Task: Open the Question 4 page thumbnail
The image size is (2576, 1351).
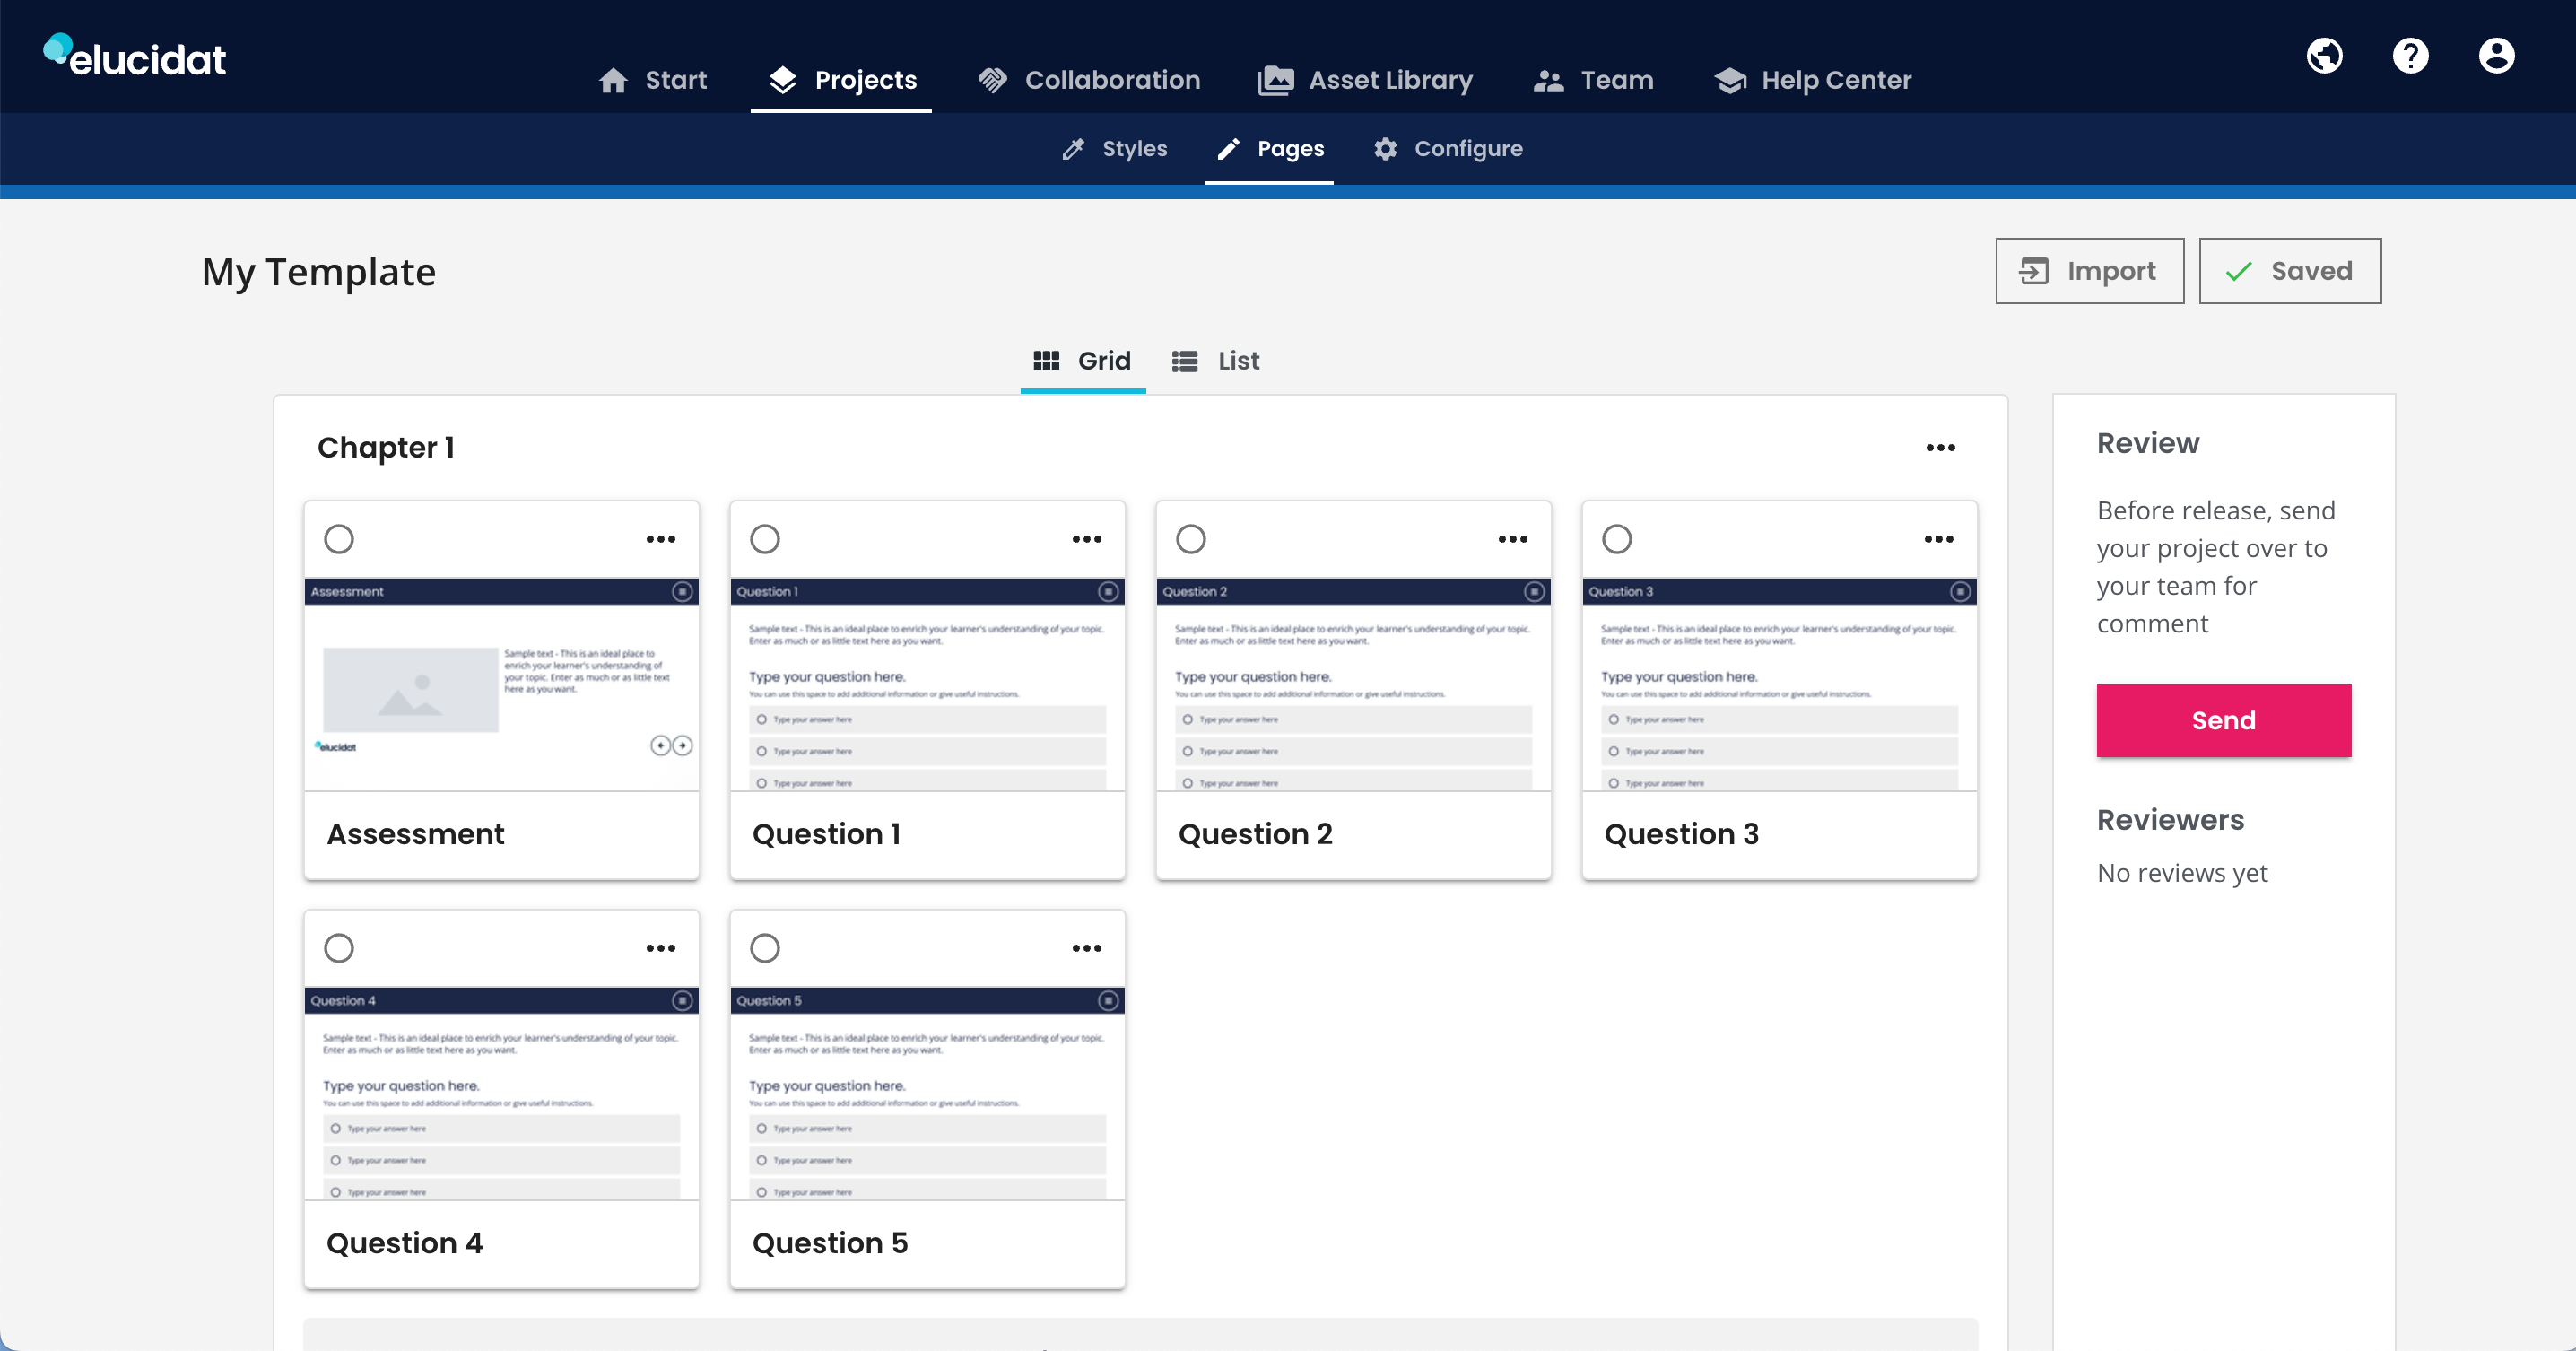Action: [x=501, y=1094]
